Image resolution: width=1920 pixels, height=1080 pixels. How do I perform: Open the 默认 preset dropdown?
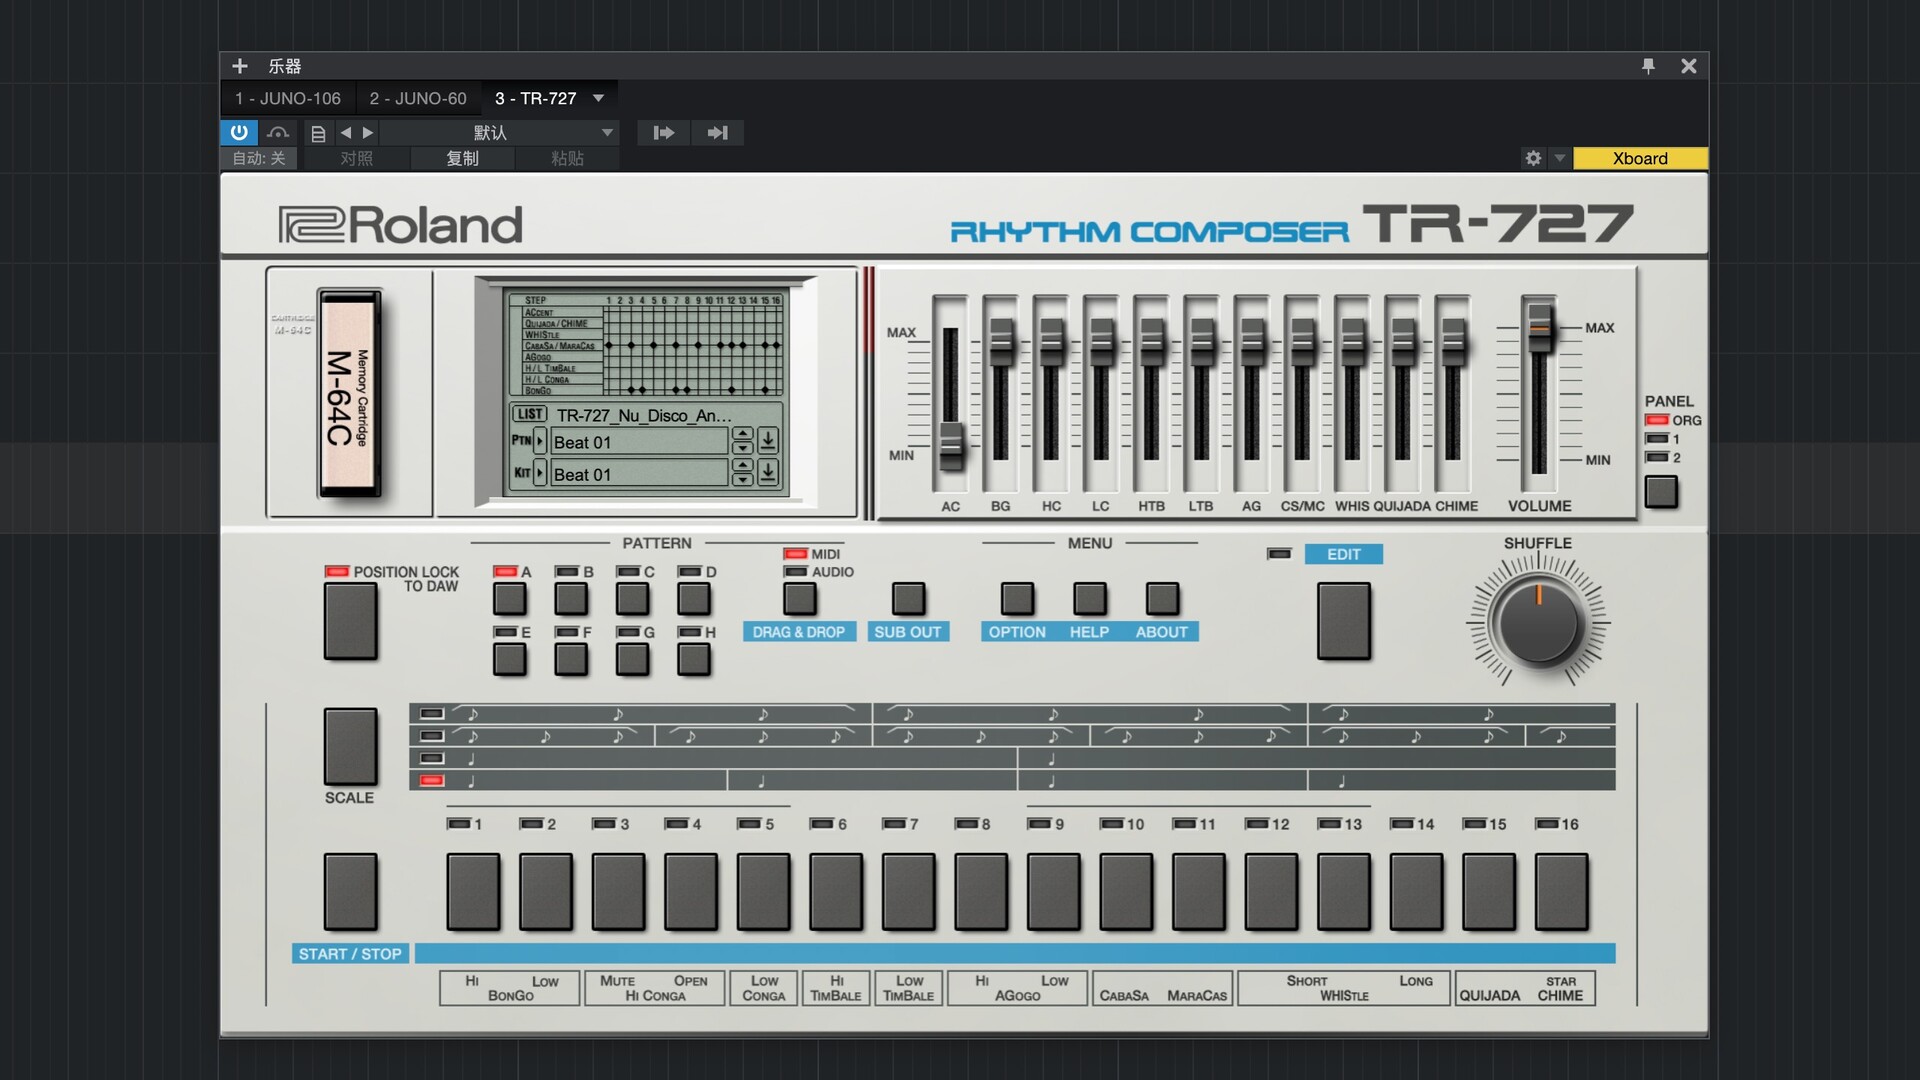[x=500, y=132]
